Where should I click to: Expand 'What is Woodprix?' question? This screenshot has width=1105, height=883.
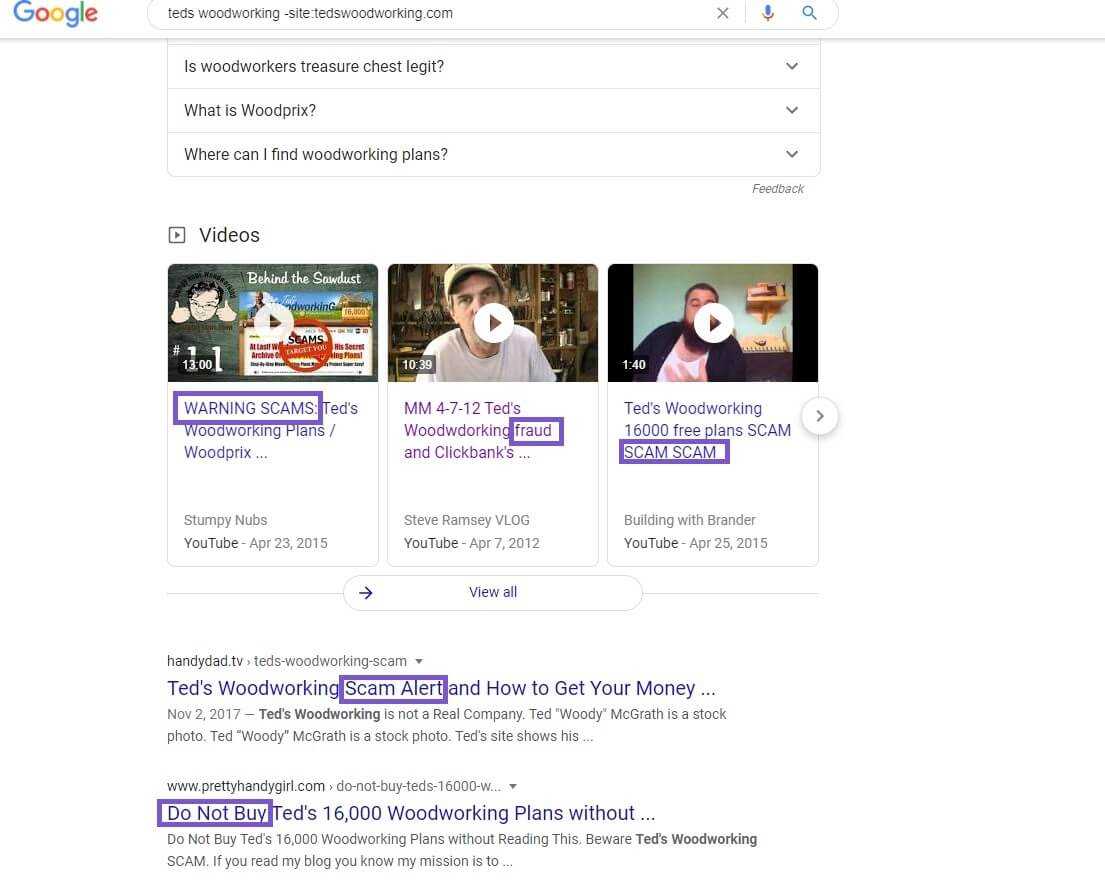[x=493, y=111]
